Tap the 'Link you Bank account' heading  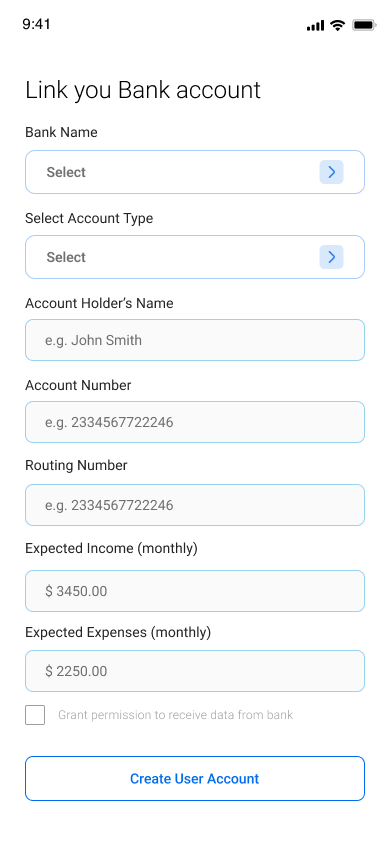point(143,90)
